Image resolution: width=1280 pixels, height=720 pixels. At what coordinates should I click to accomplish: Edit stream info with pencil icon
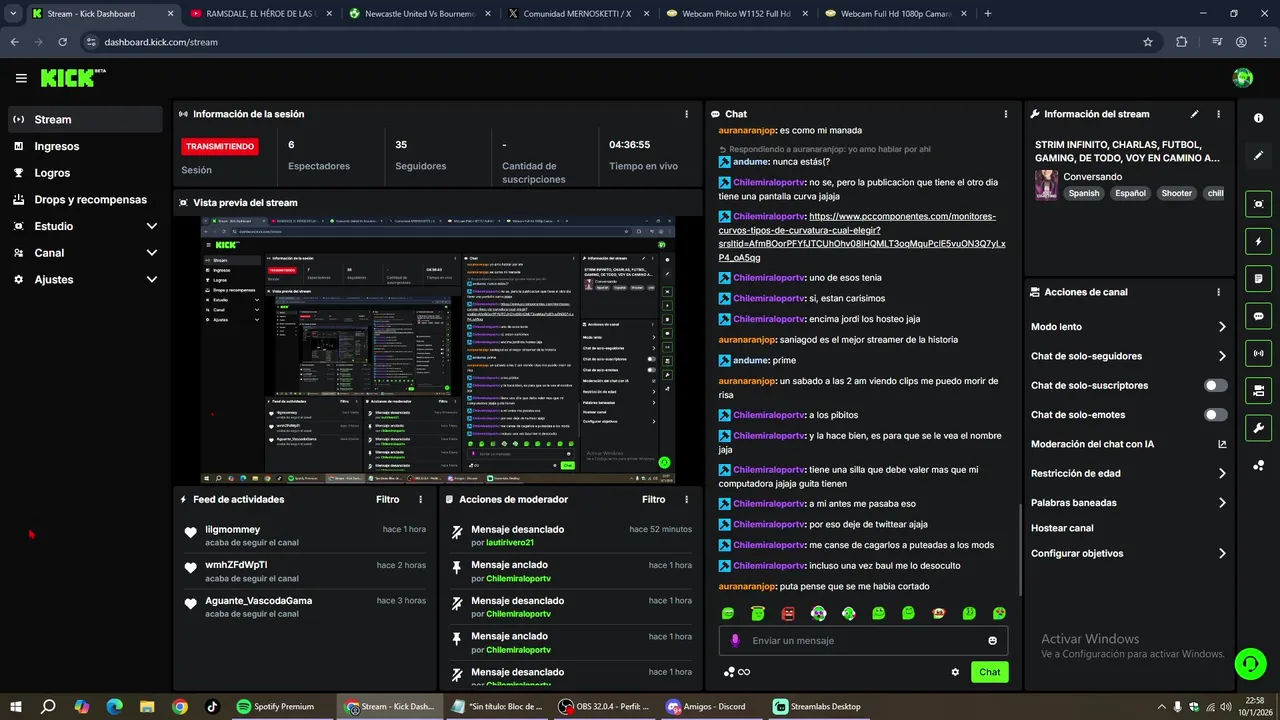pos(1194,114)
